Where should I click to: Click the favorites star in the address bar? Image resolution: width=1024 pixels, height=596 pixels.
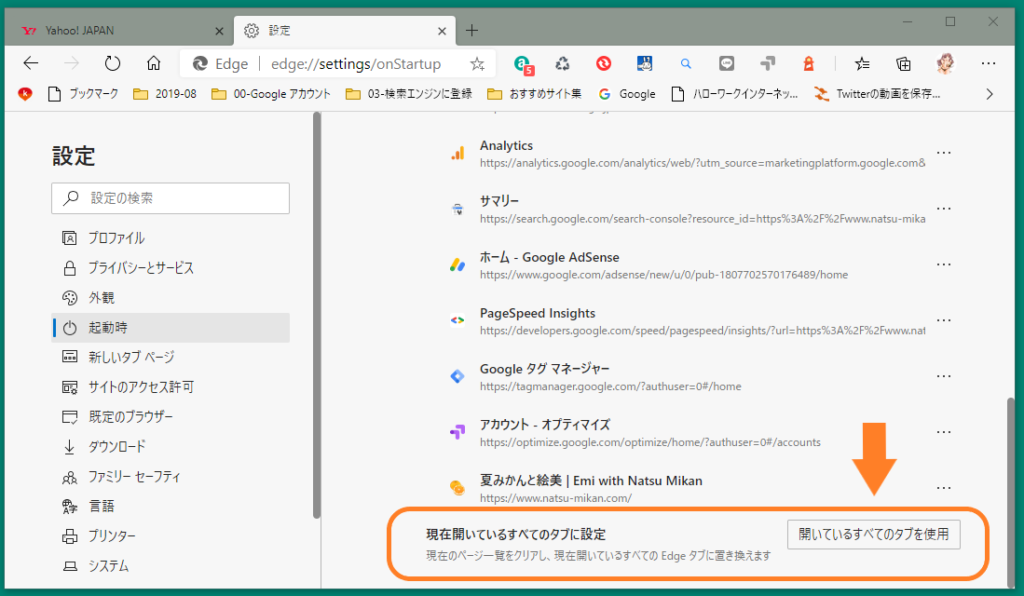(x=477, y=63)
